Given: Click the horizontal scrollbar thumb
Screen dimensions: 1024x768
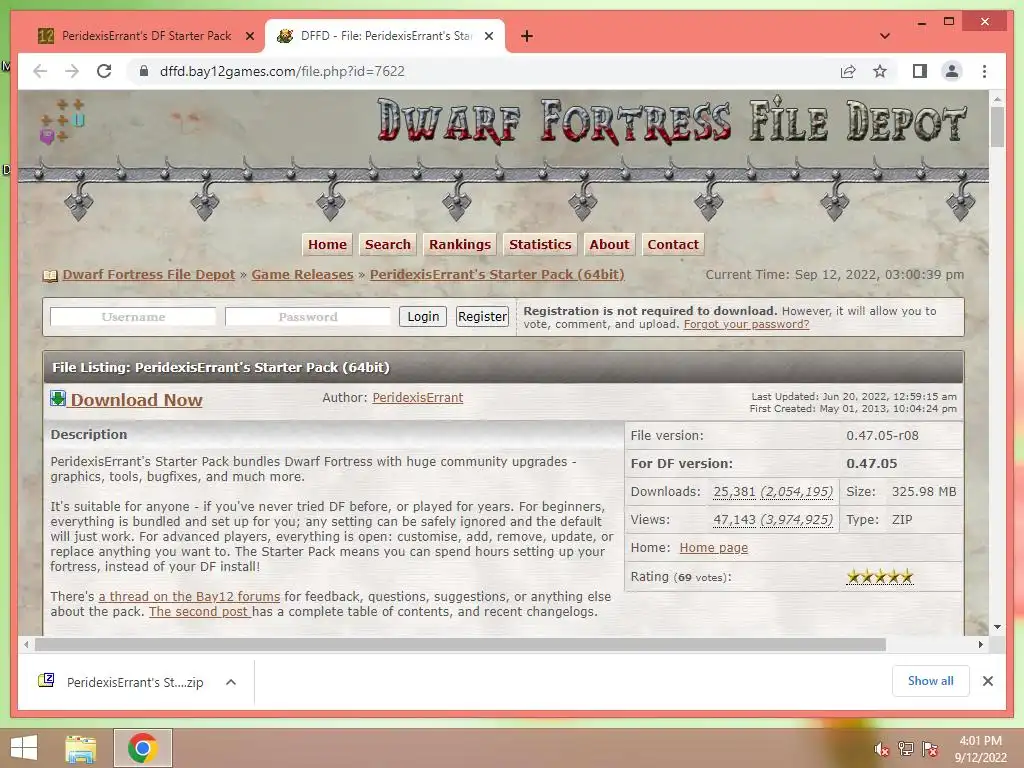Looking at the screenshot, I should point(460,645).
